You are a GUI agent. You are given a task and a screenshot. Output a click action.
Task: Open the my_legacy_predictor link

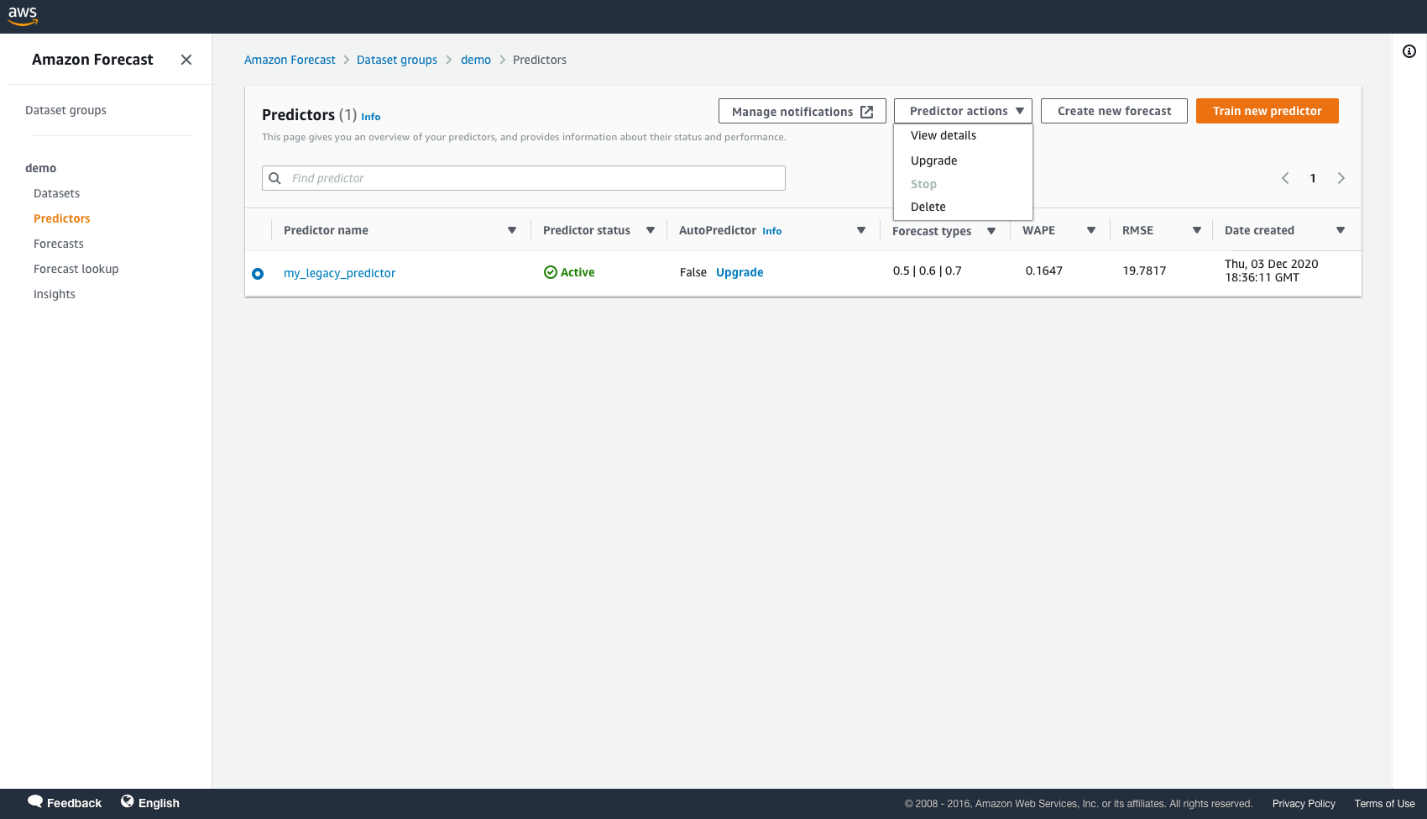339,273
